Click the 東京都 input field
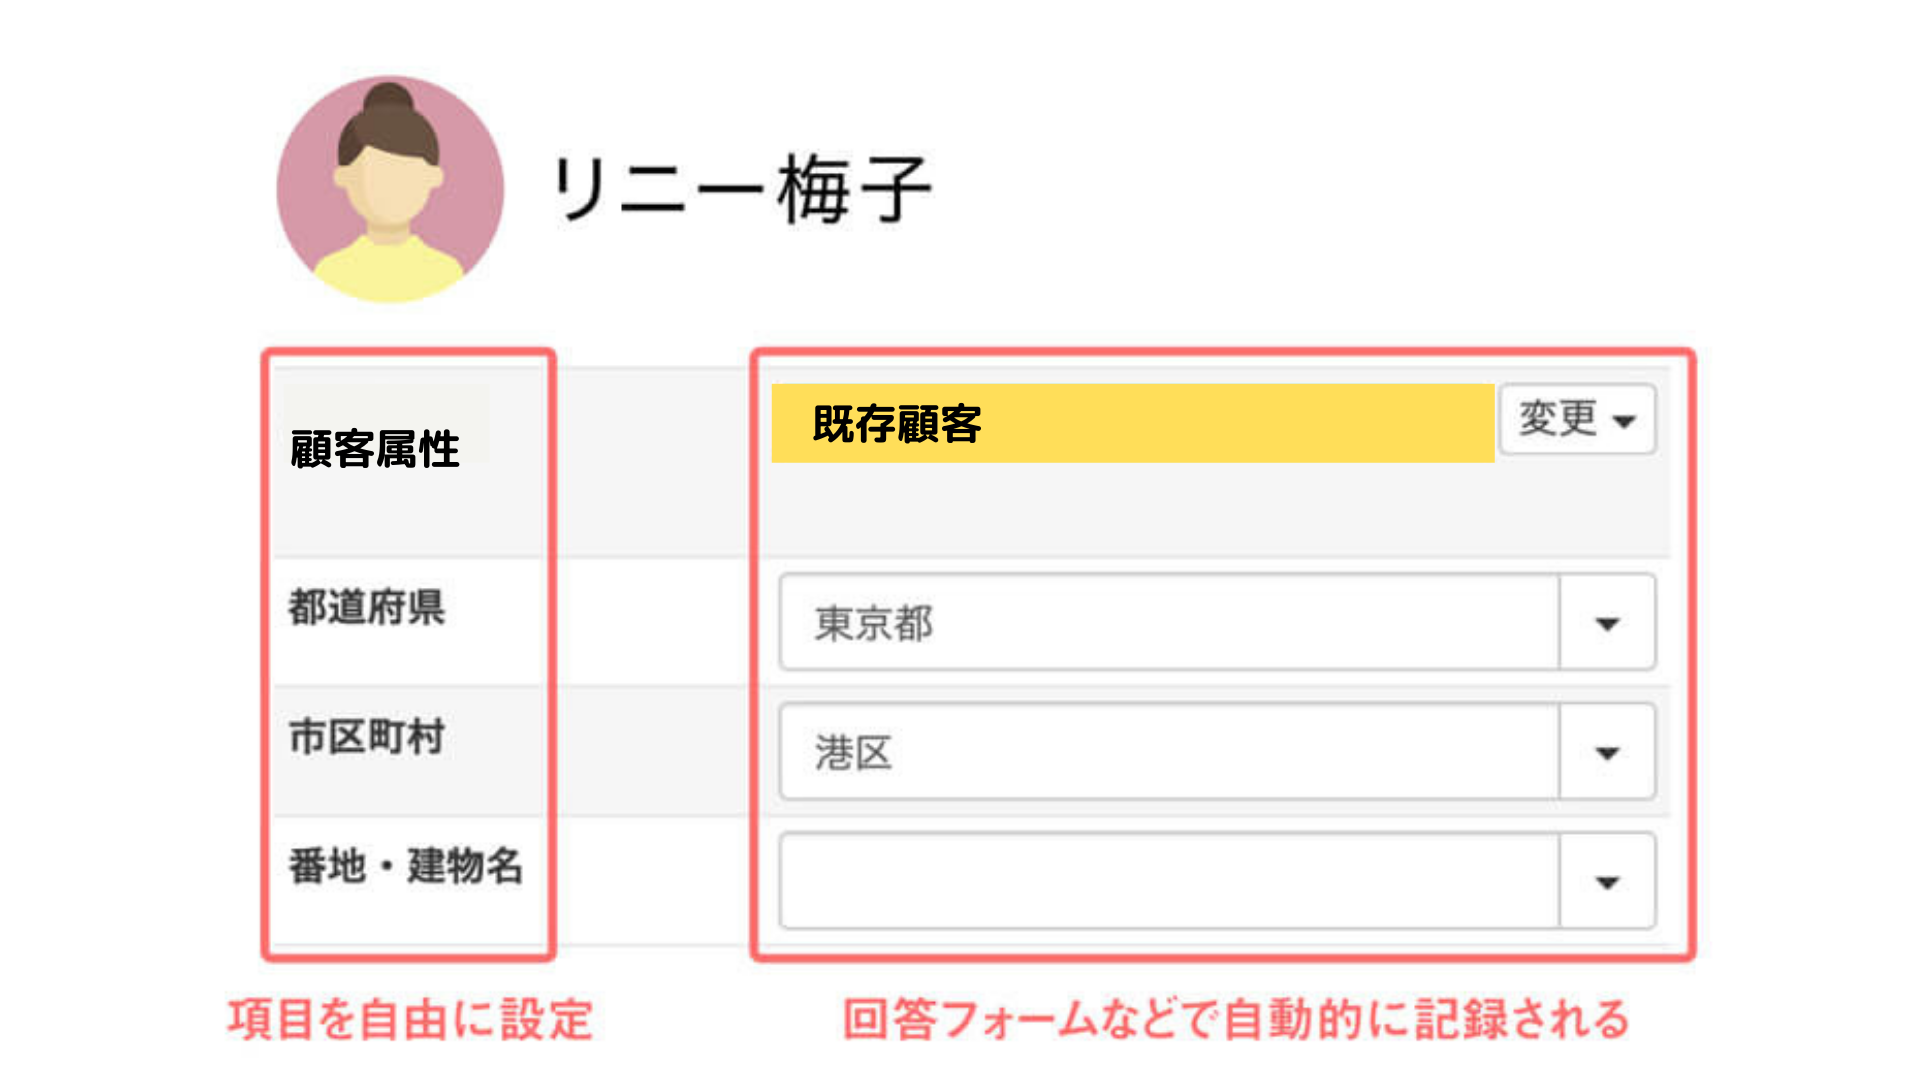This screenshot has height=1080, width=1920. pyautogui.click(x=1168, y=623)
